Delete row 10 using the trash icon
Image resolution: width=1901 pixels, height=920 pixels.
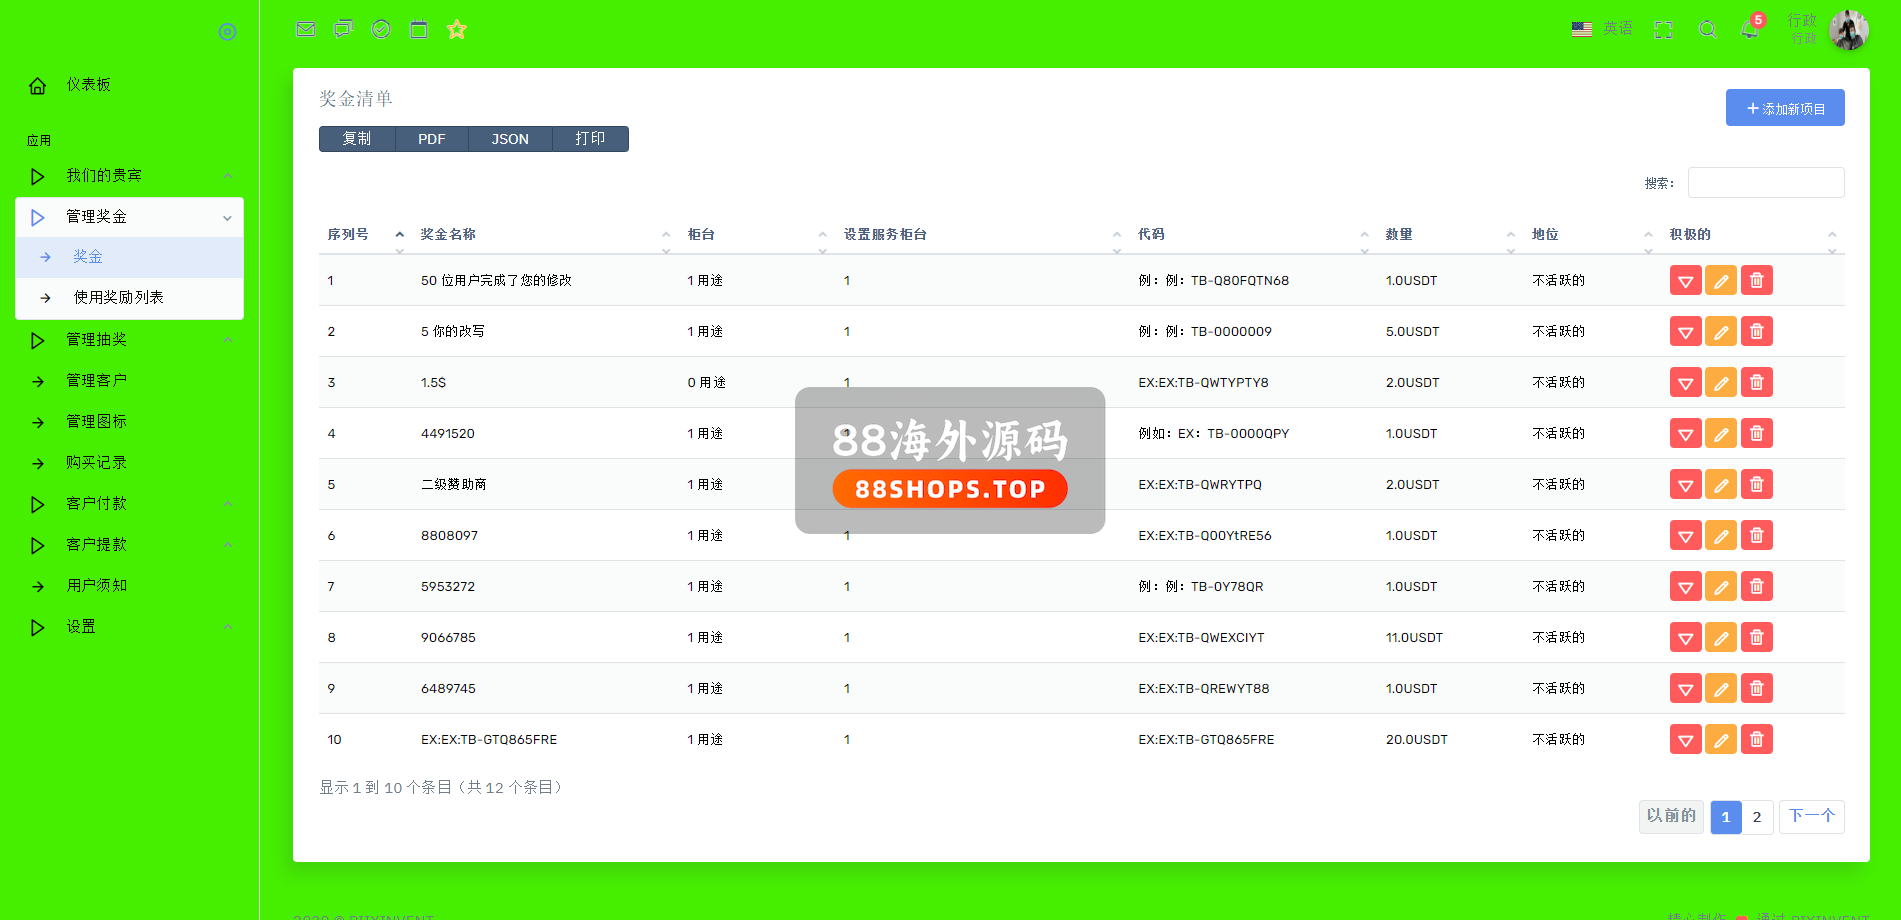[1757, 740]
